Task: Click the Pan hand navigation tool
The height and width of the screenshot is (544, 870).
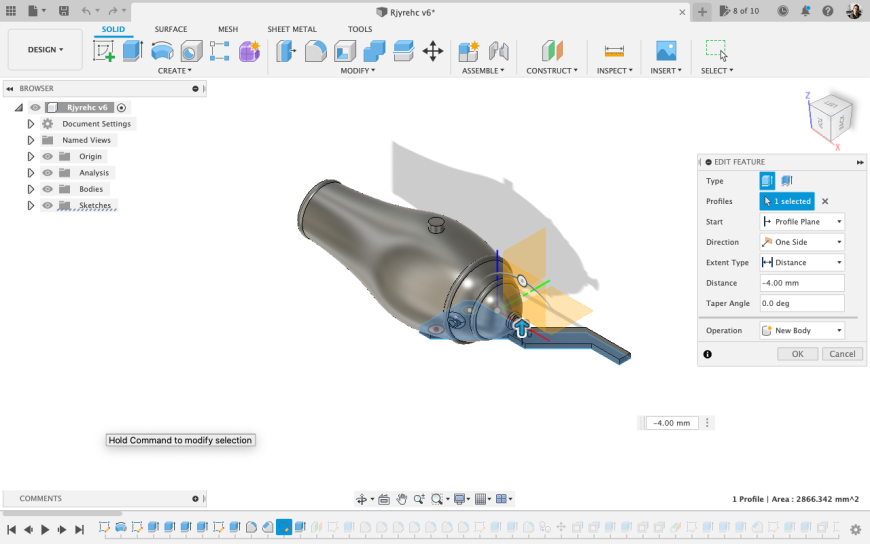Action: 401,499
